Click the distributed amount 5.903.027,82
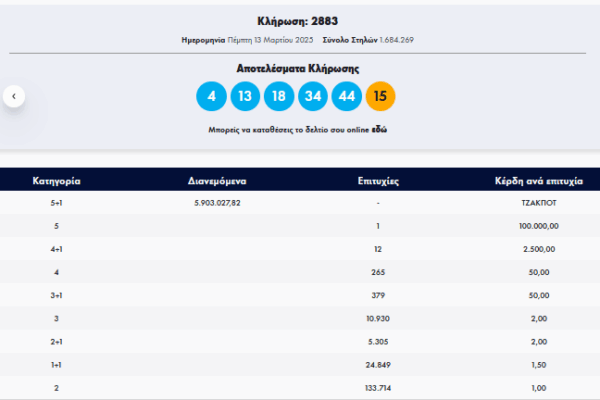This screenshot has height=400, width=600. [217, 203]
